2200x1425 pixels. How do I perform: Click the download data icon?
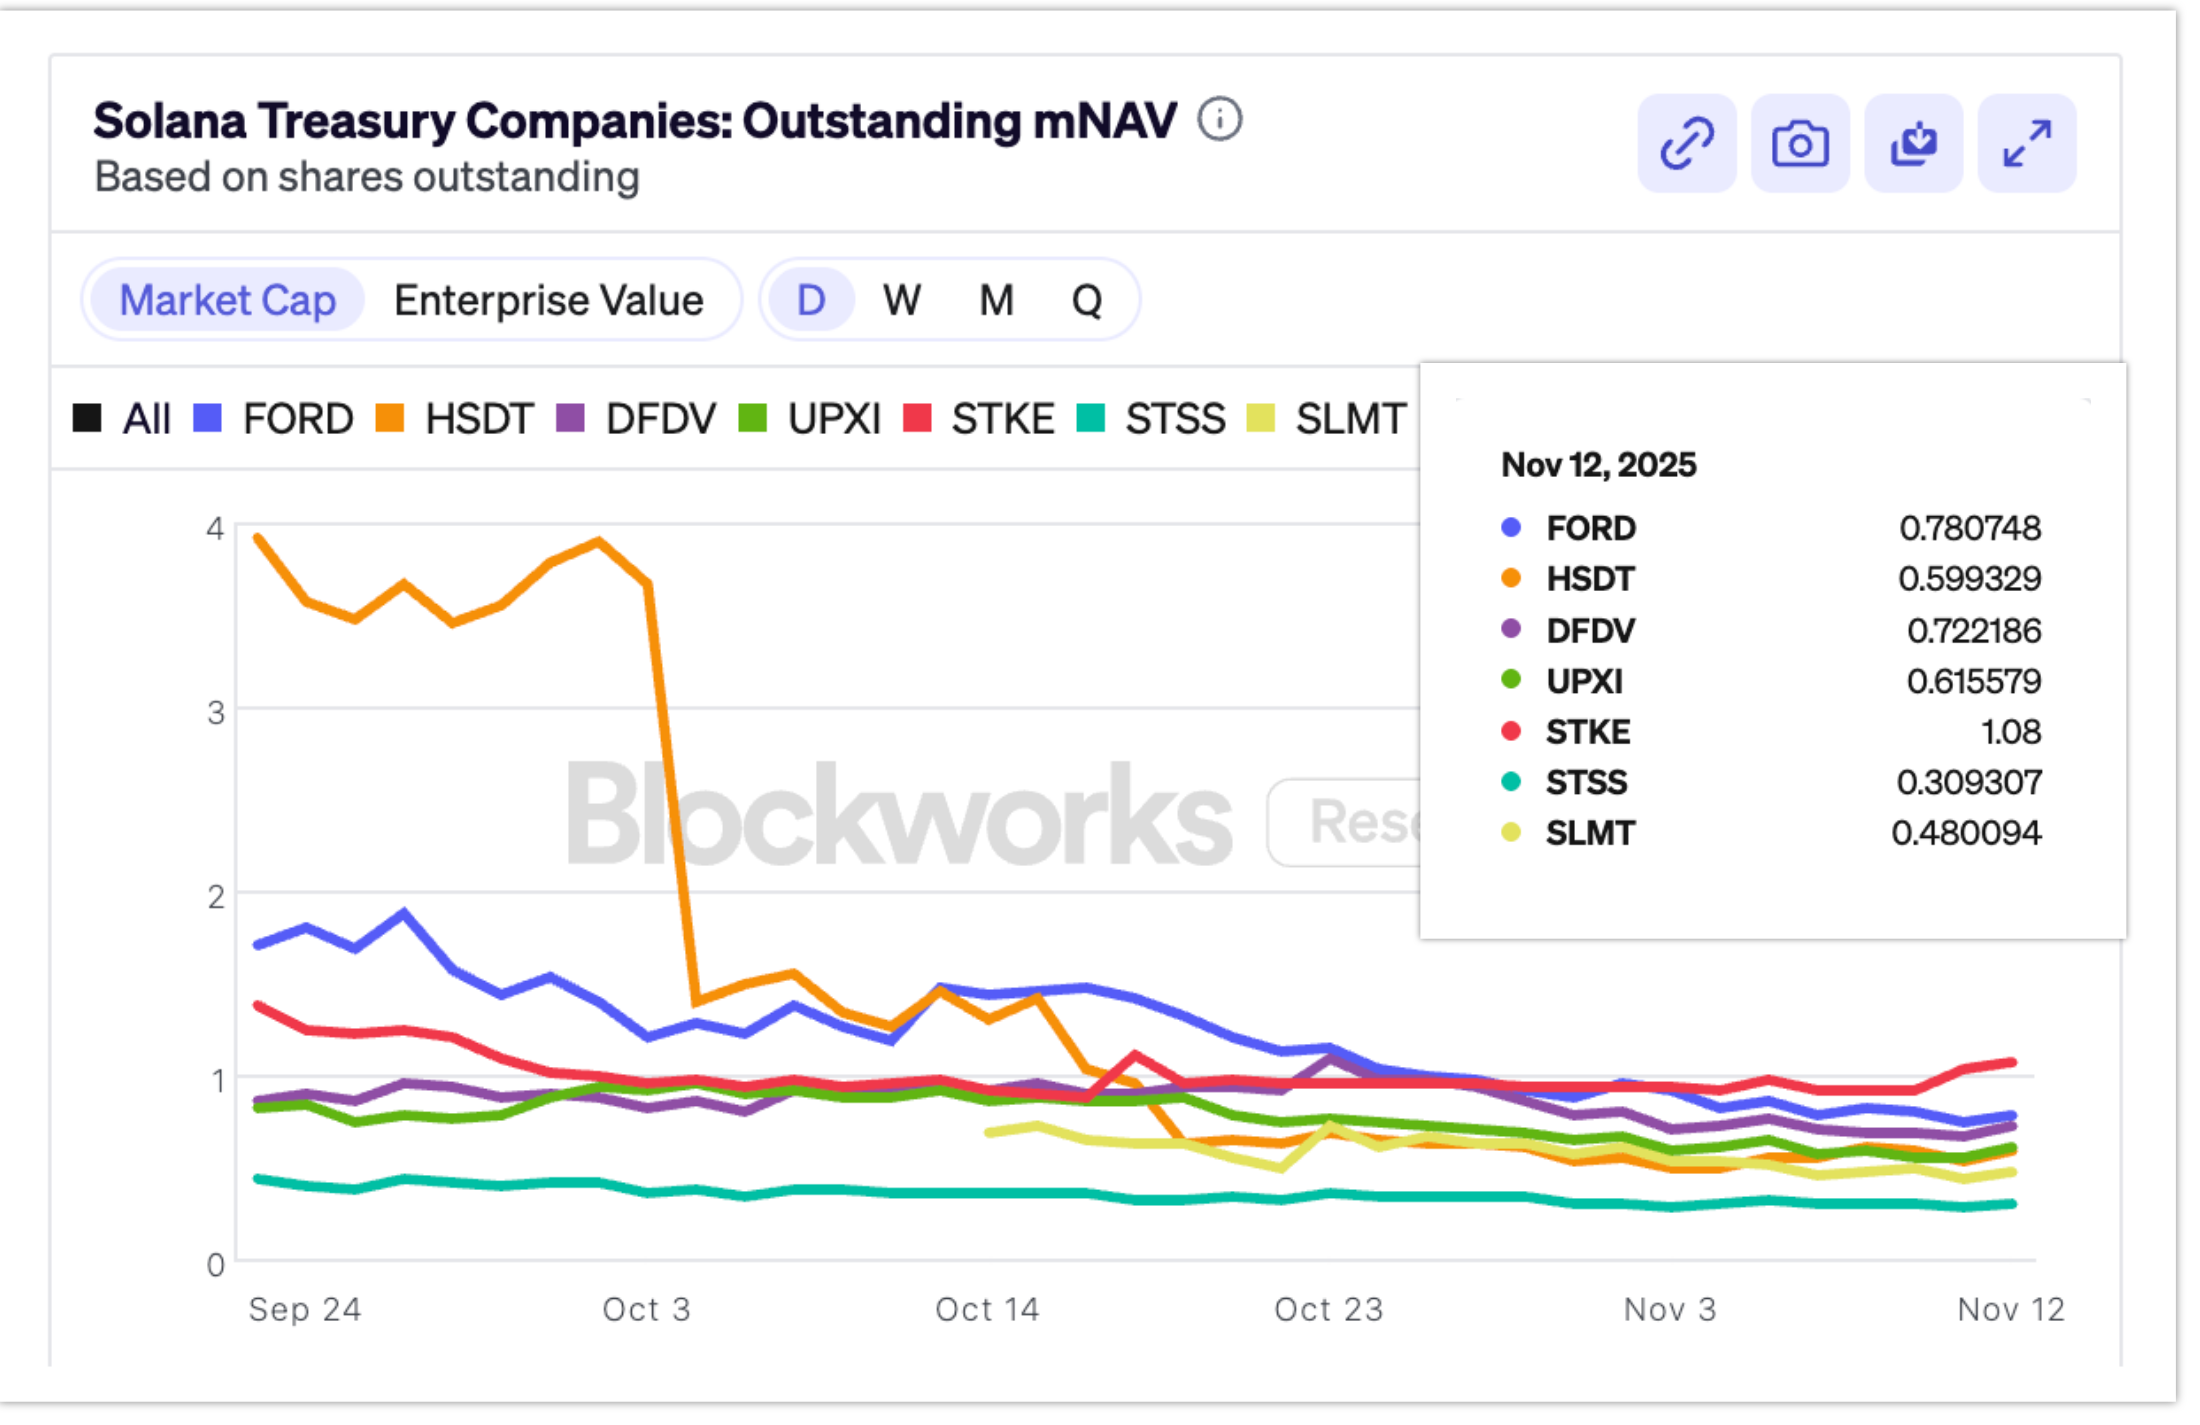(x=1913, y=143)
